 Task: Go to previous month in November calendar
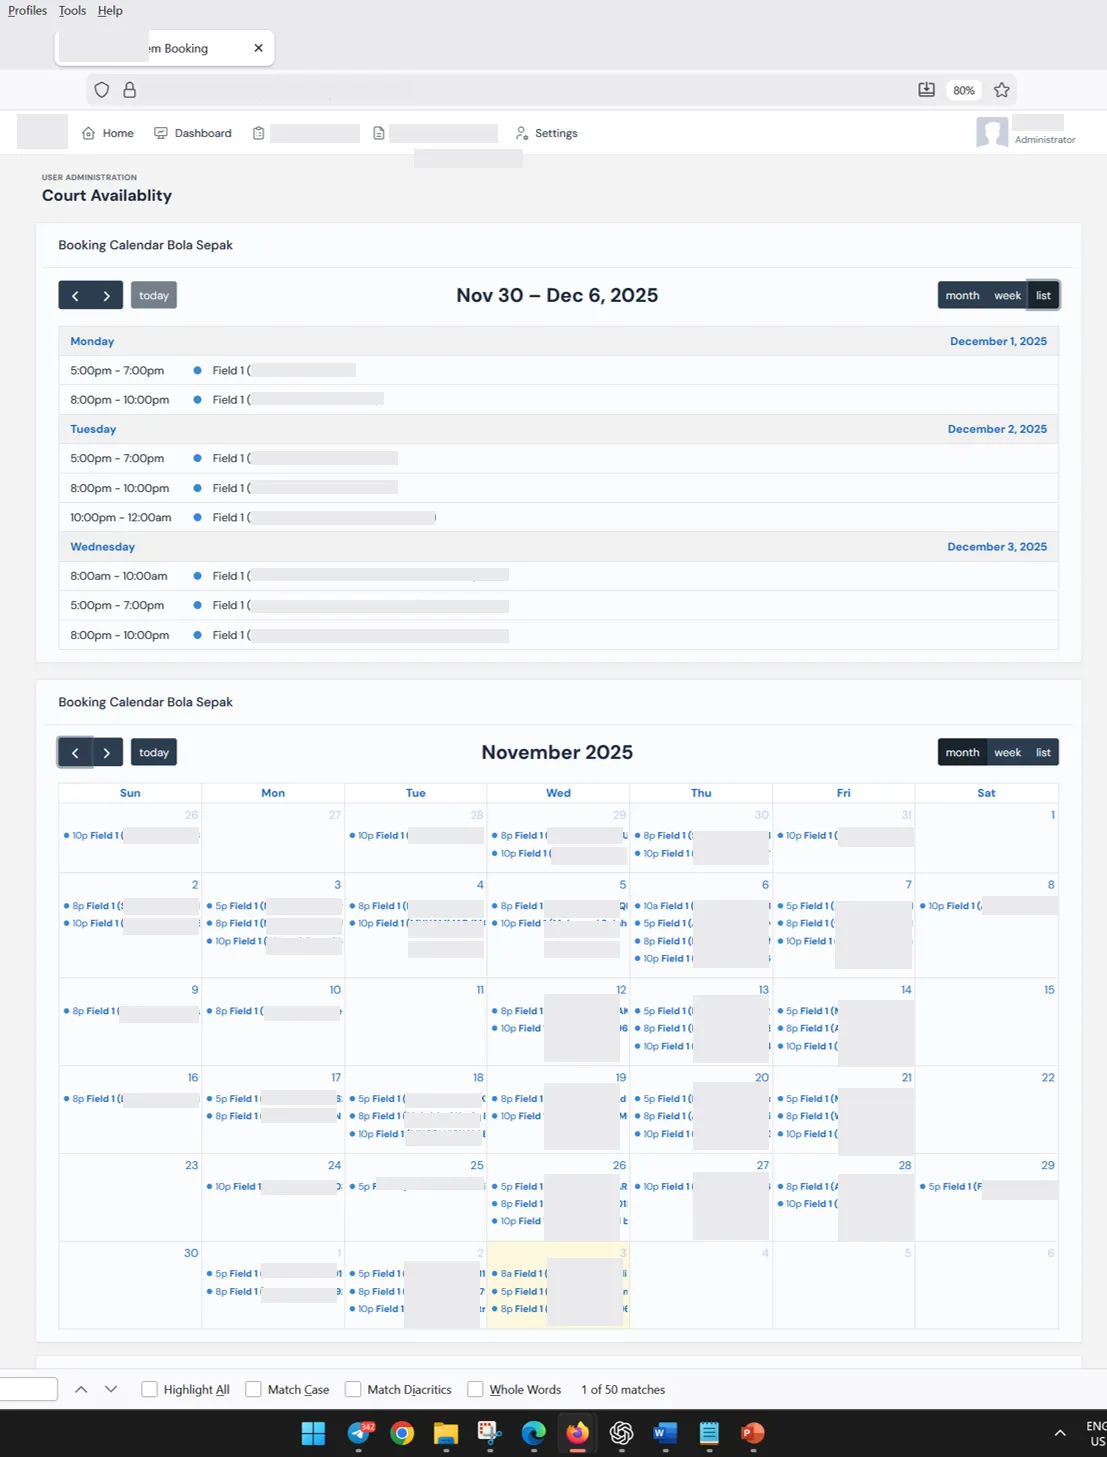click(x=75, y=752)
